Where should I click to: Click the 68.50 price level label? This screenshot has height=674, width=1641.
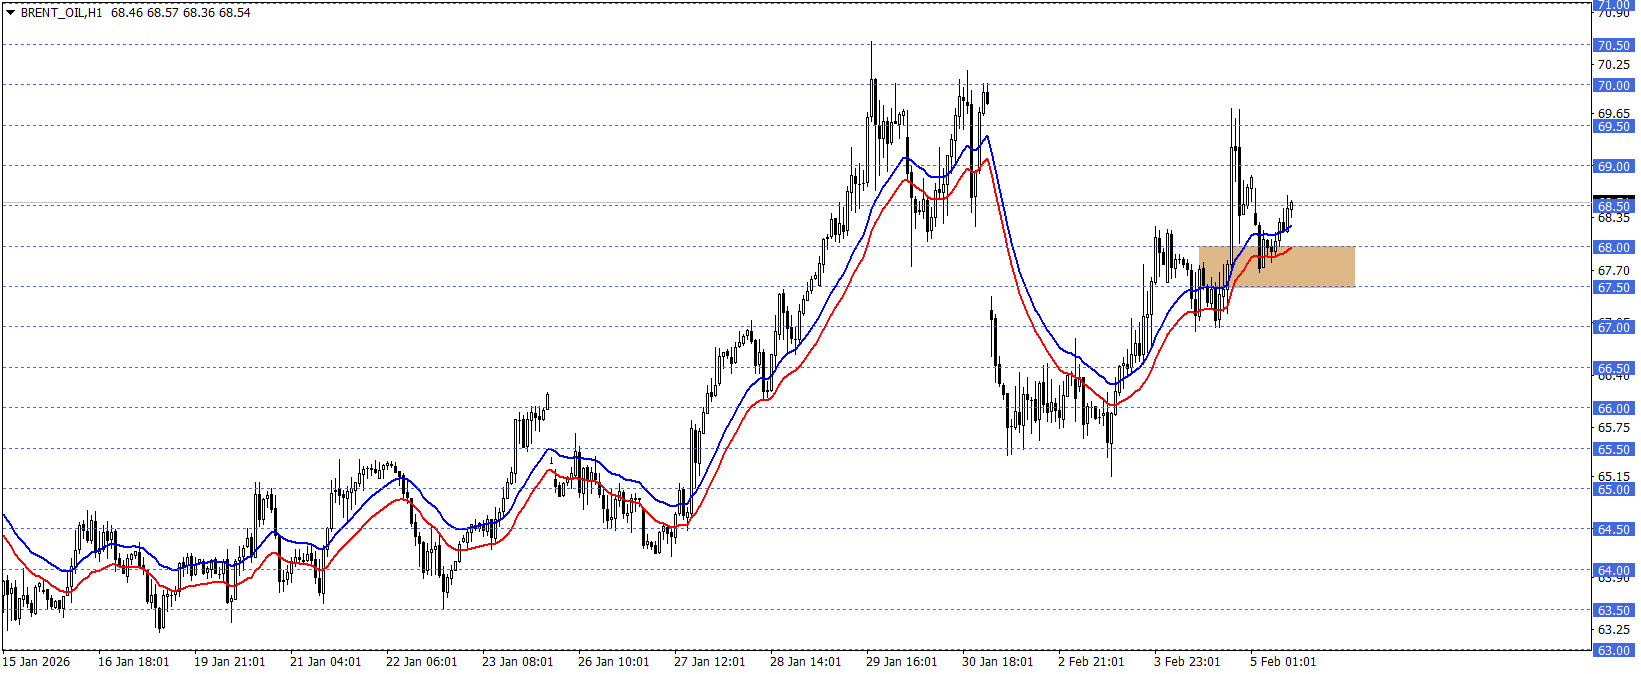click(x=1613, y=206)
